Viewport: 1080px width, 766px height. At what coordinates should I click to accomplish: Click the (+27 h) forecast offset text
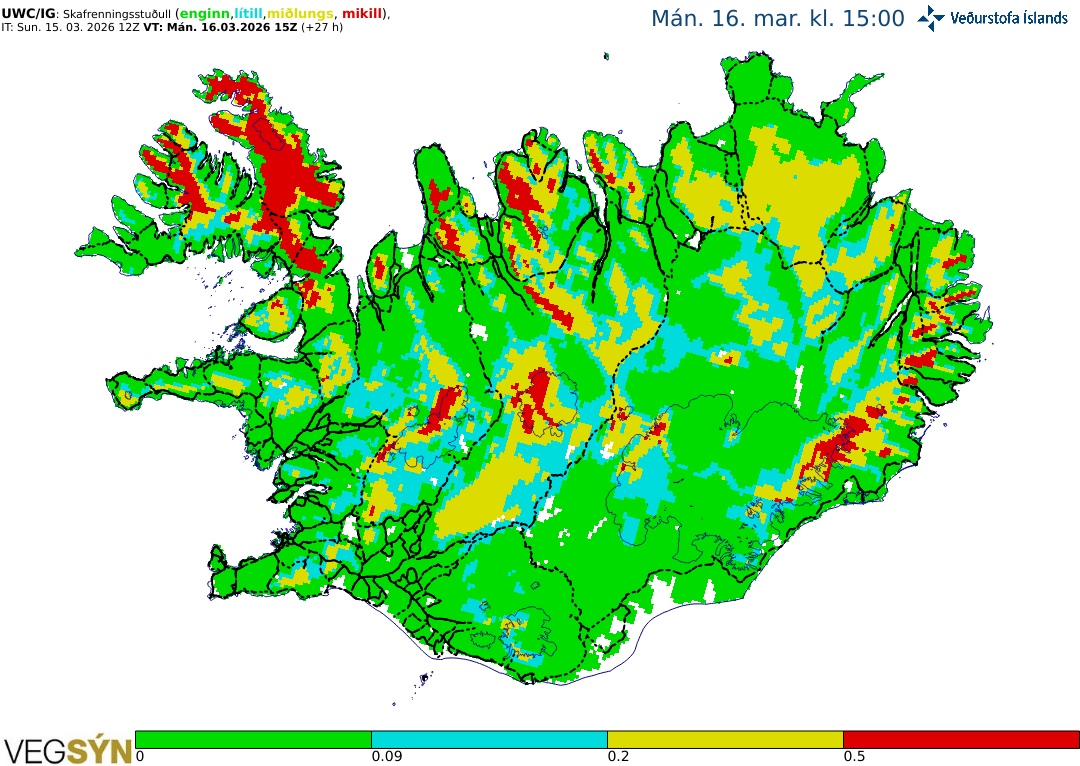coord(322,28)
